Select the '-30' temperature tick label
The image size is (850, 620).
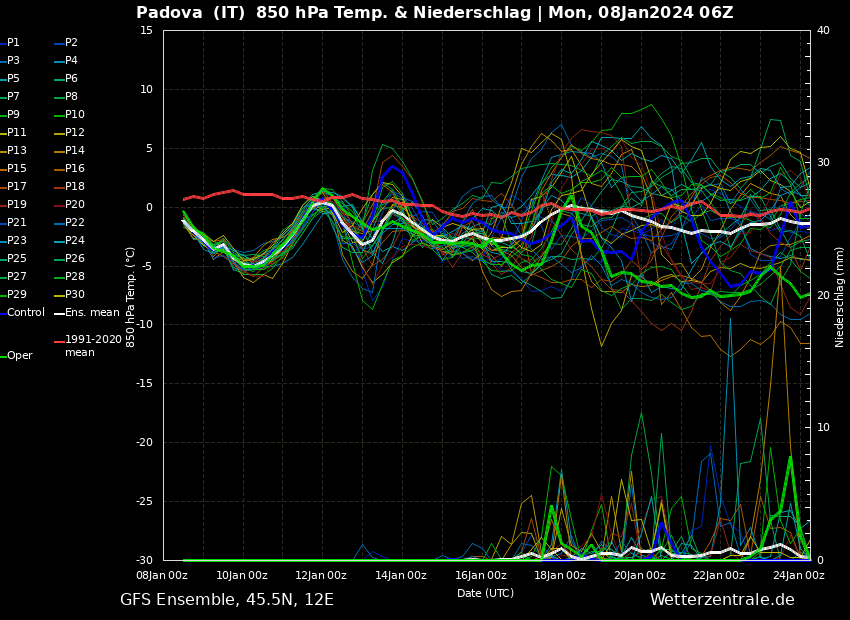tap(144, 560)
